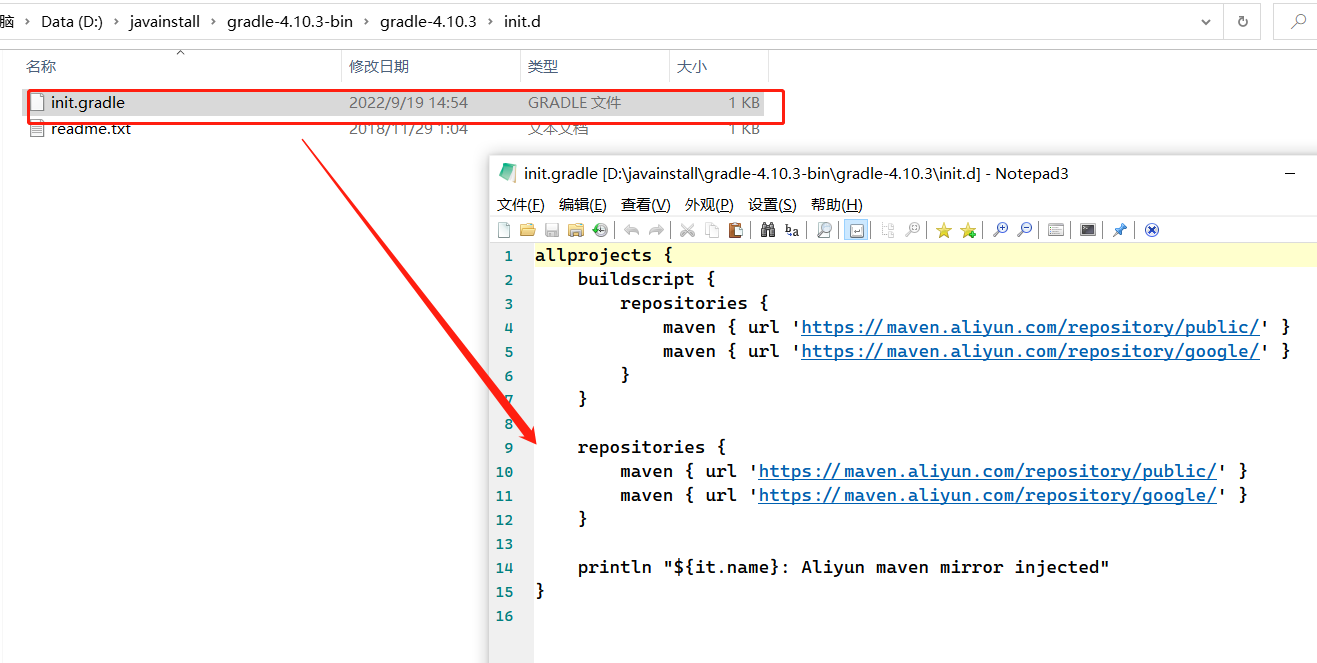1317x663 pixels.
Task: Click init.d breadcrumb in the address bar
Action: click(x=521, y=21)
